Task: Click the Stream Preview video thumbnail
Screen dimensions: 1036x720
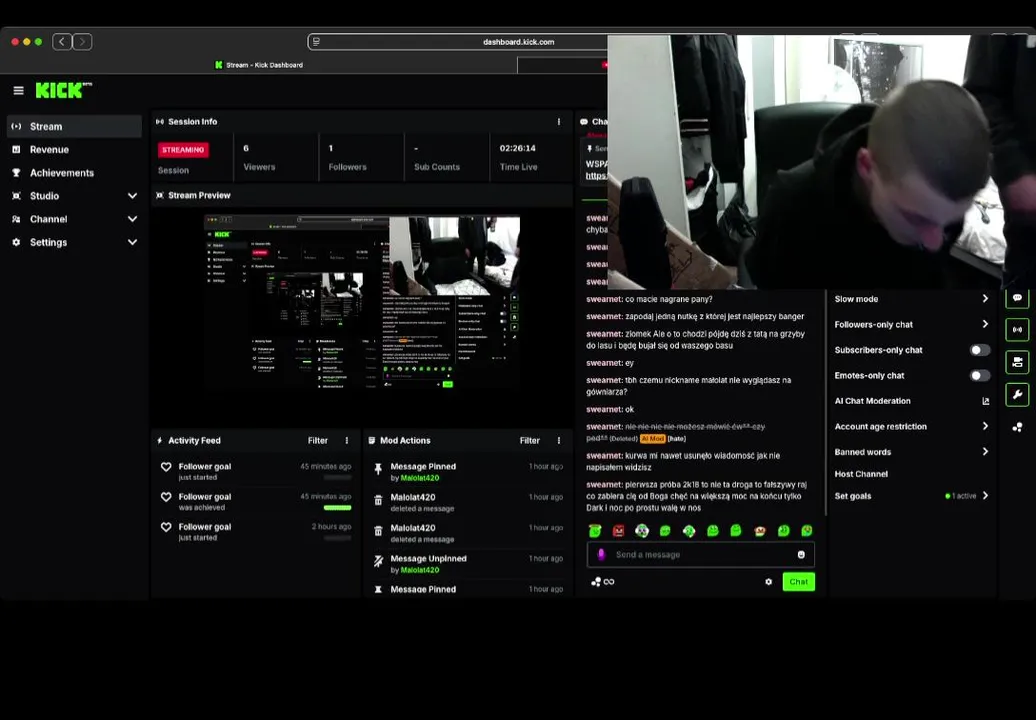Action: [x=362, y=303]
